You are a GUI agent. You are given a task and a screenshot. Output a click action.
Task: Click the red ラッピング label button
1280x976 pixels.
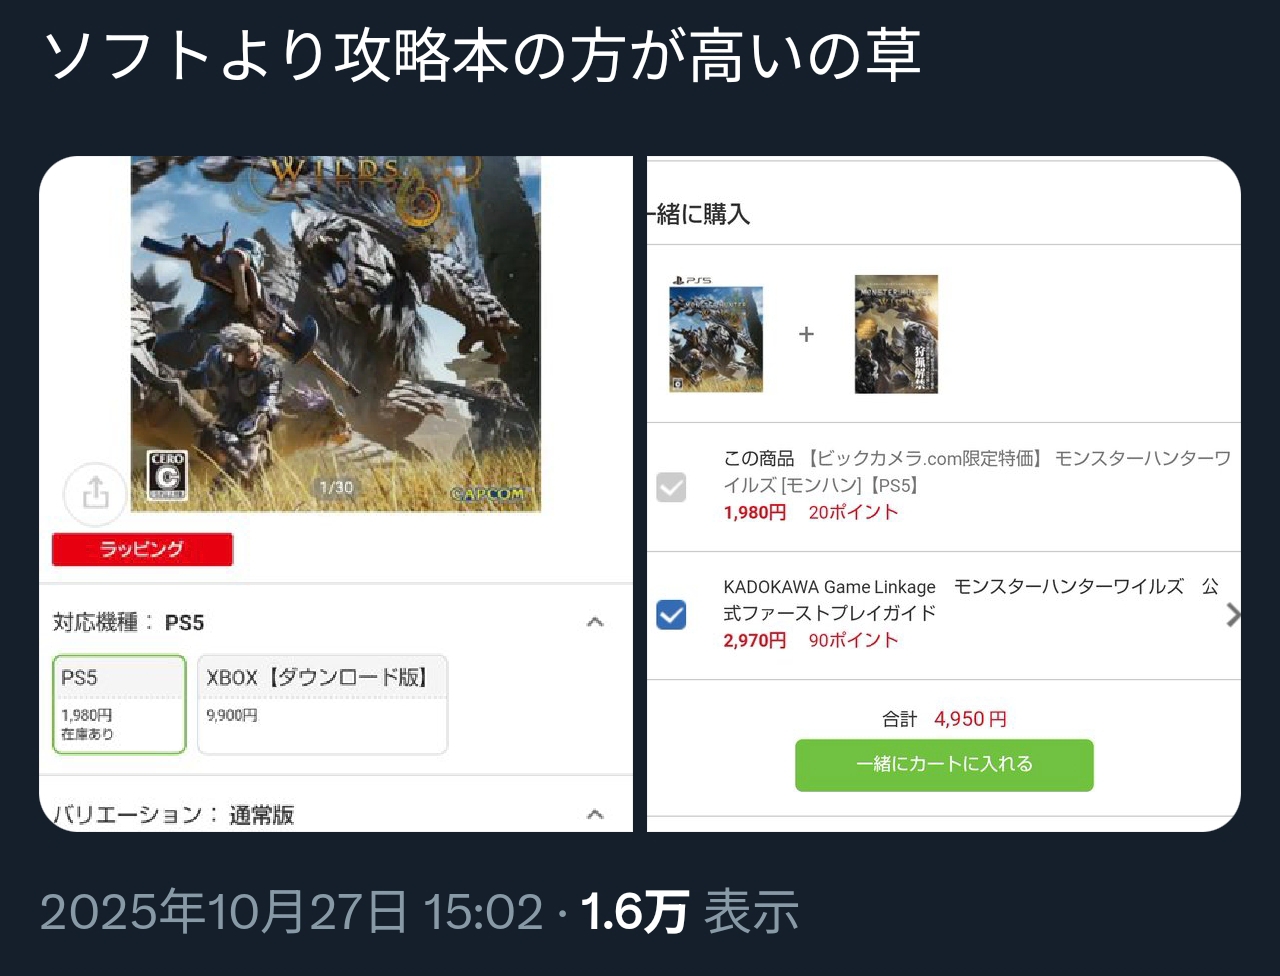[142, 549]
